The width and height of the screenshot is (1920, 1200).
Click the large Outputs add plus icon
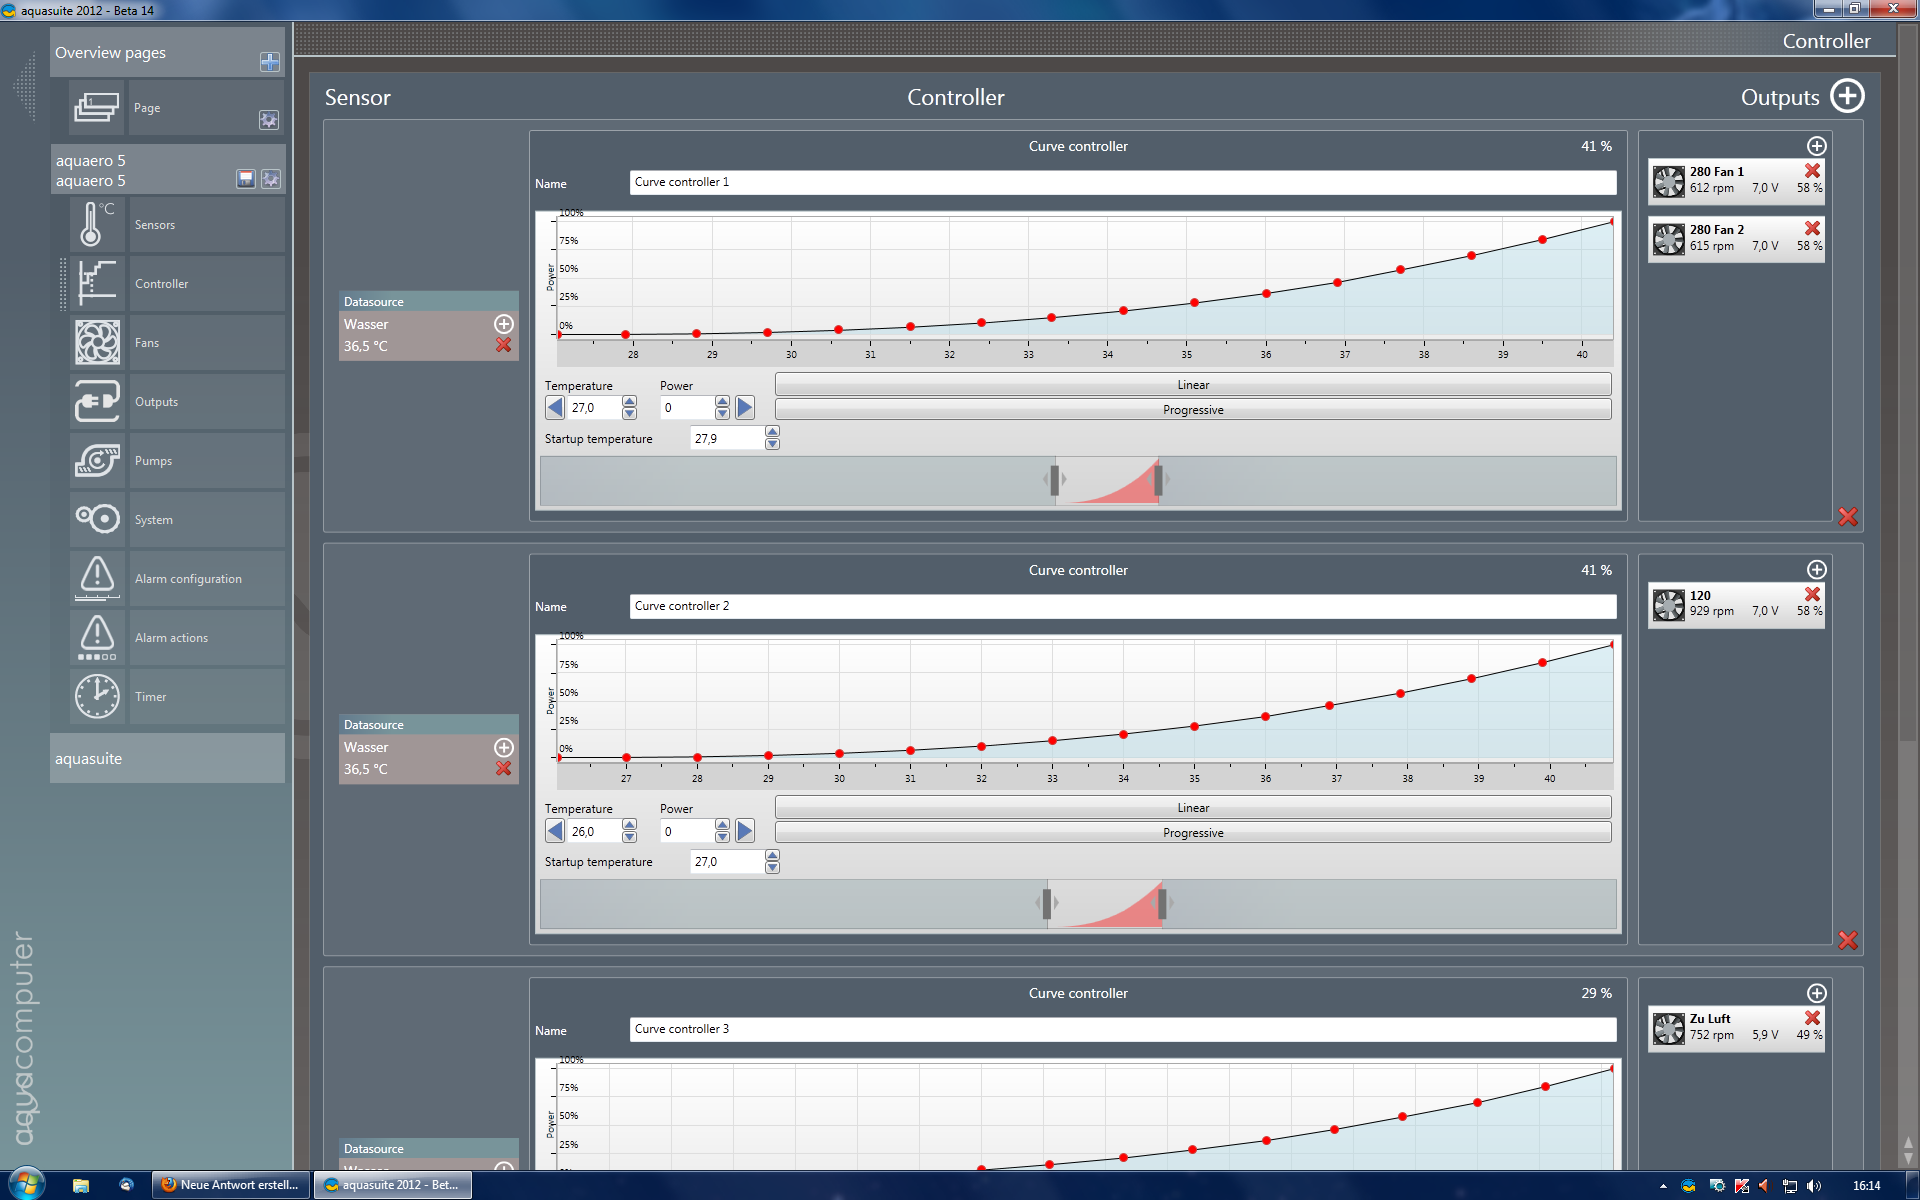(x=1846, y=97)
